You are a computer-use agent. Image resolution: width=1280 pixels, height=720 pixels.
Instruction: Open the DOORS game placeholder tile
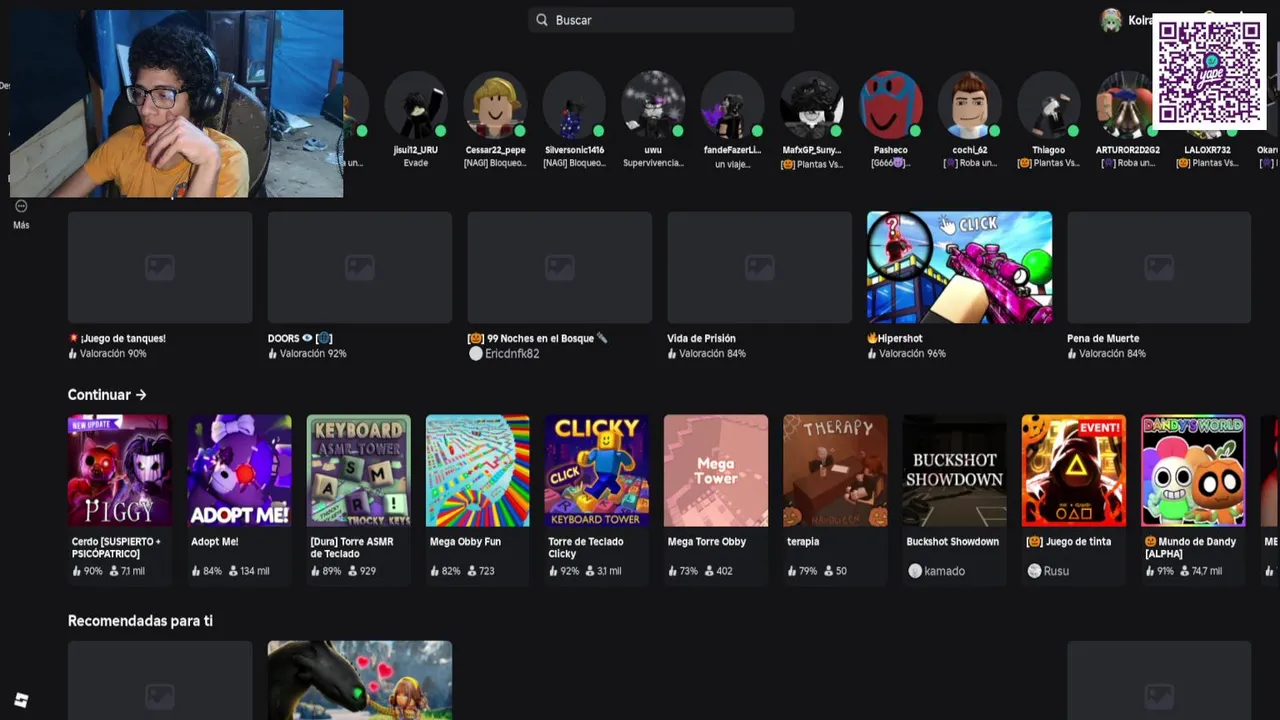(x=360, y=267)
